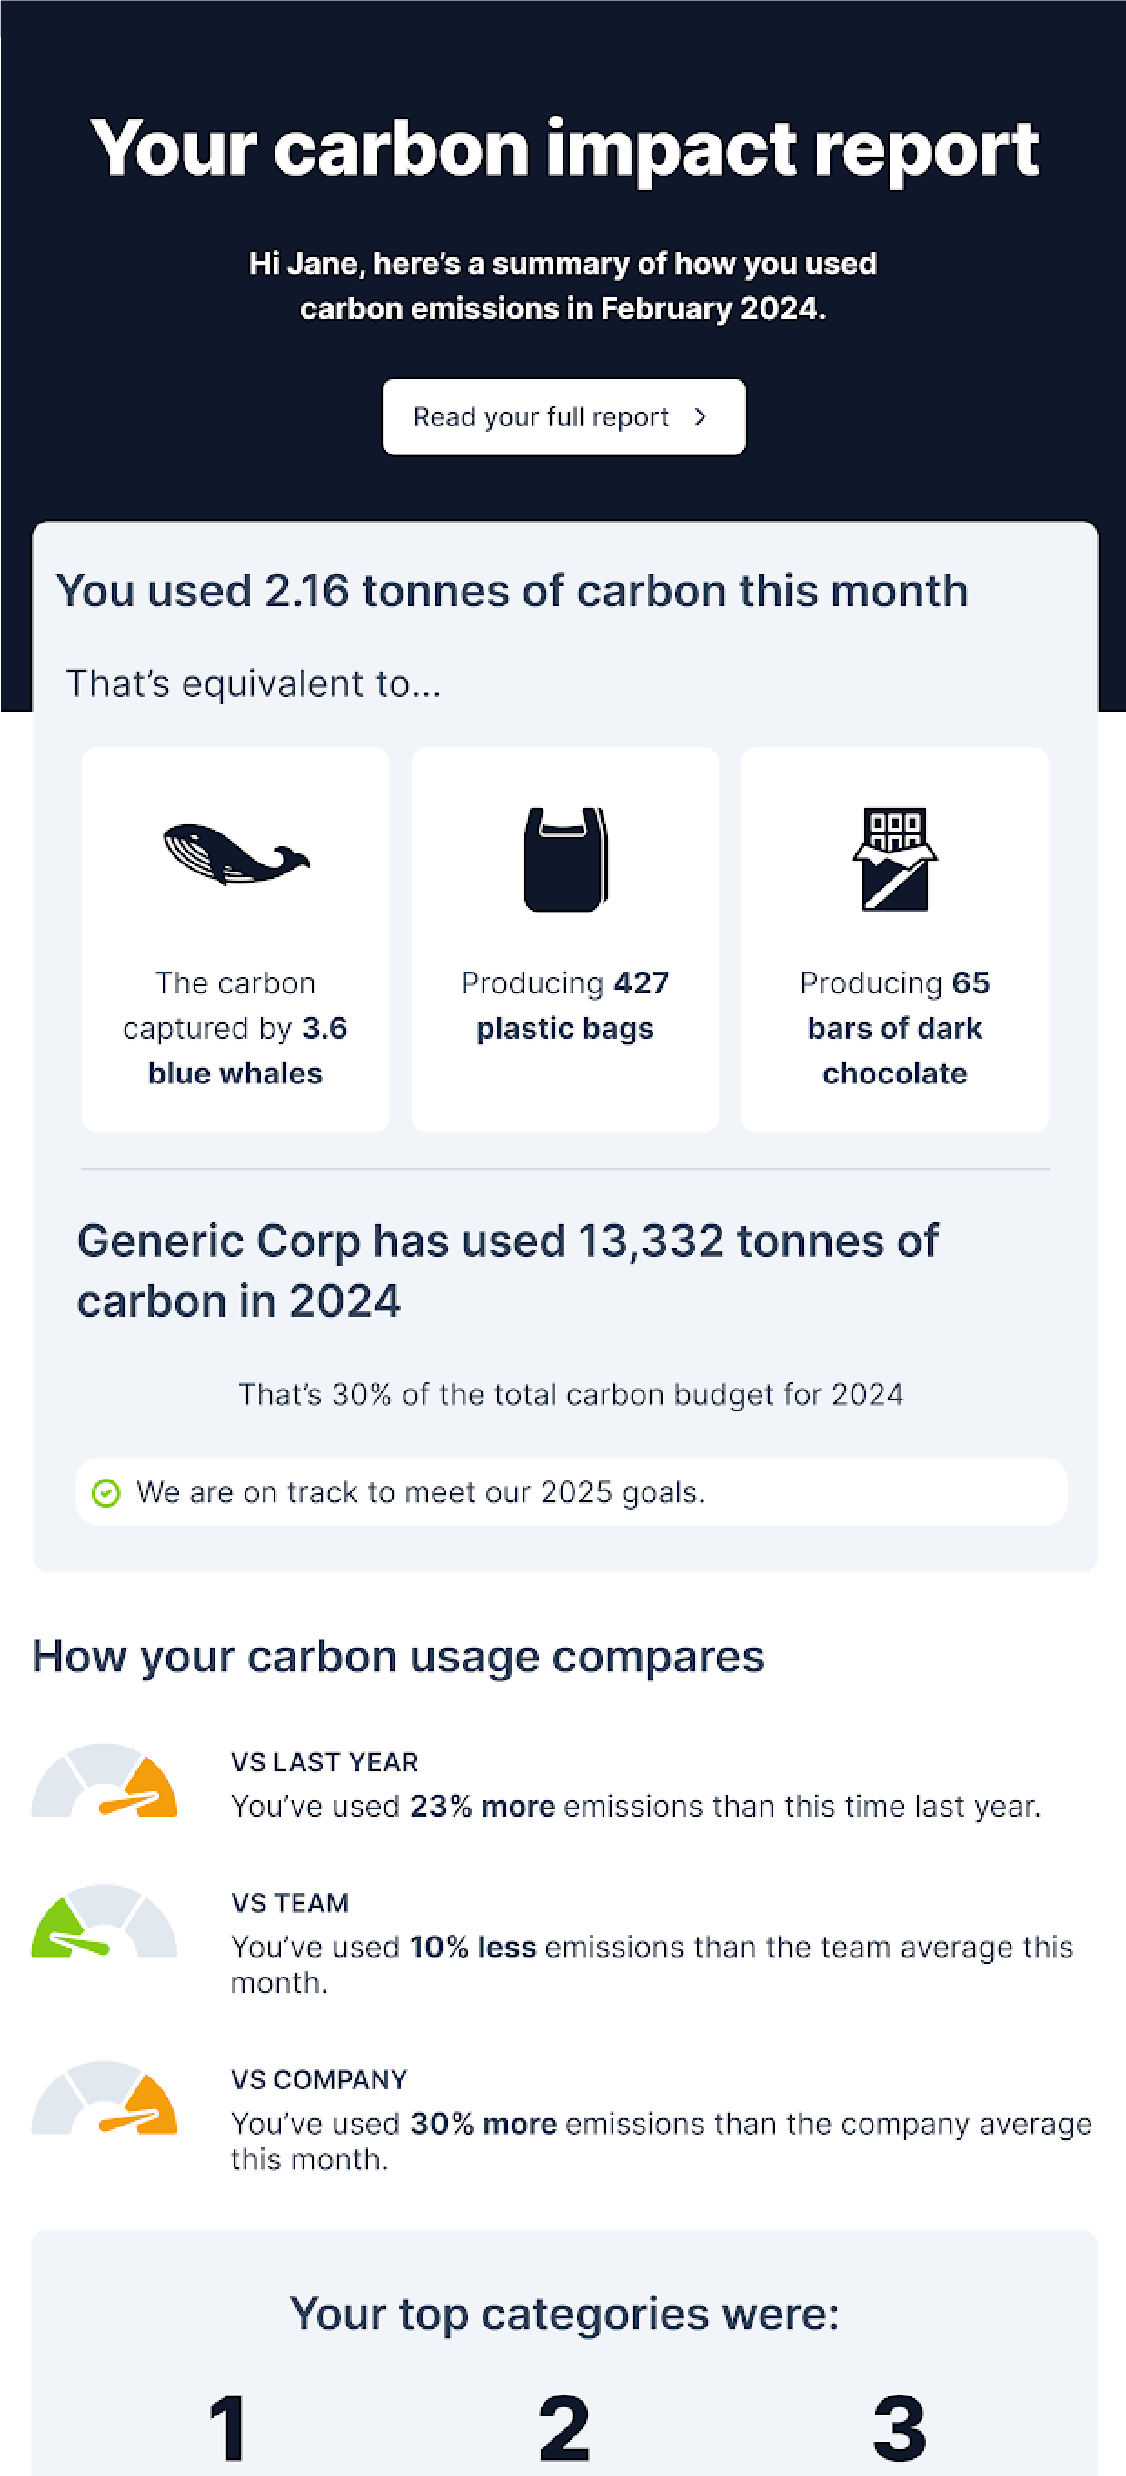The height and width of the screenshot is (2476, 1126).
Task: Select the plastic bag icon
Action: click(565, 859)
